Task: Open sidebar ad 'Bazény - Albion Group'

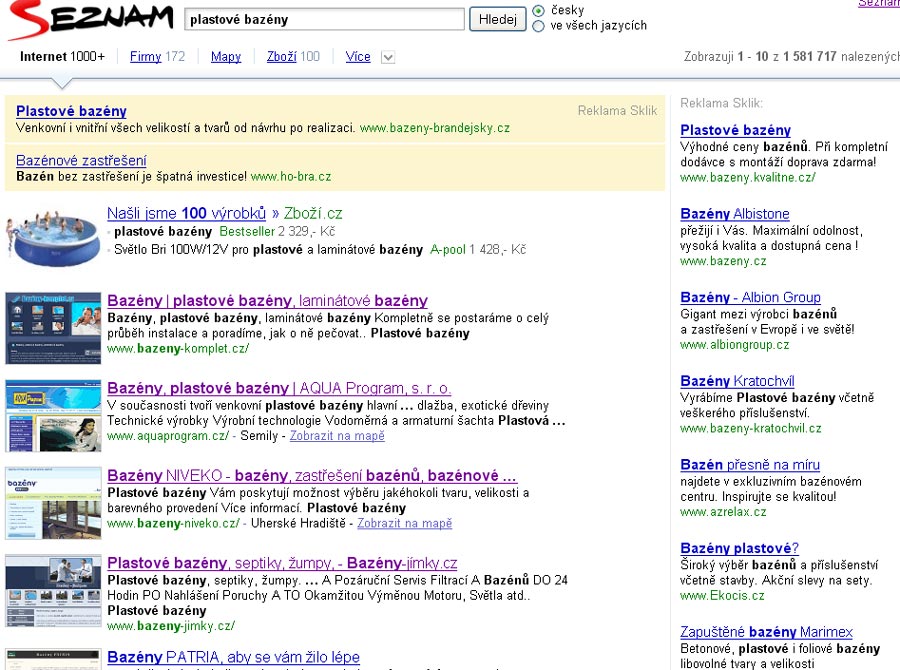Action: 750,297
